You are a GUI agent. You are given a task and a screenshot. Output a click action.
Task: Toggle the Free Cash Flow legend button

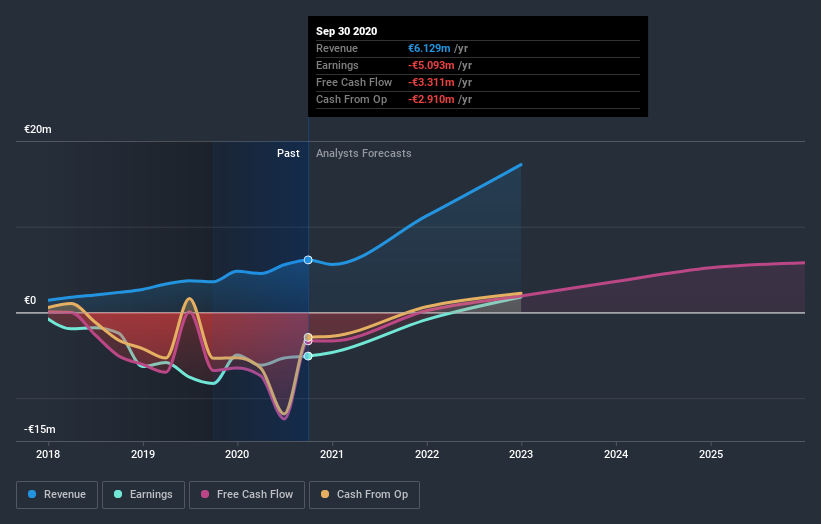pyautogui.click(x=247, y=495)
